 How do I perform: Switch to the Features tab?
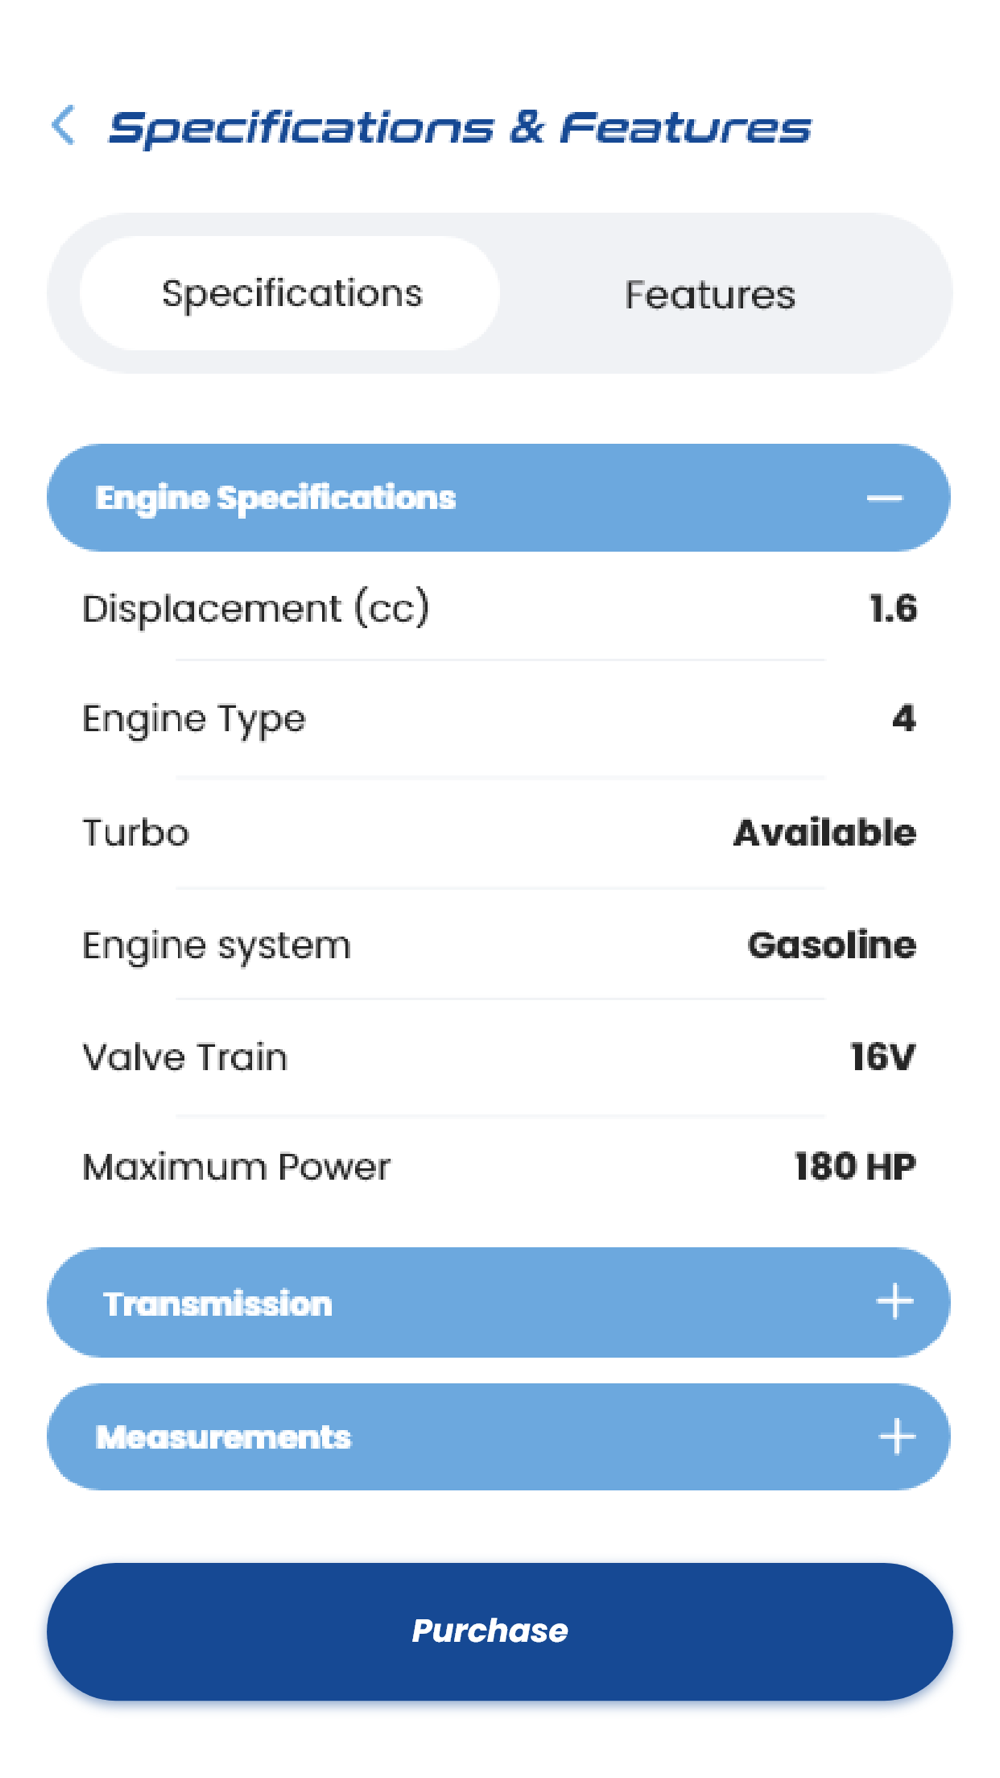coord(710,295)
